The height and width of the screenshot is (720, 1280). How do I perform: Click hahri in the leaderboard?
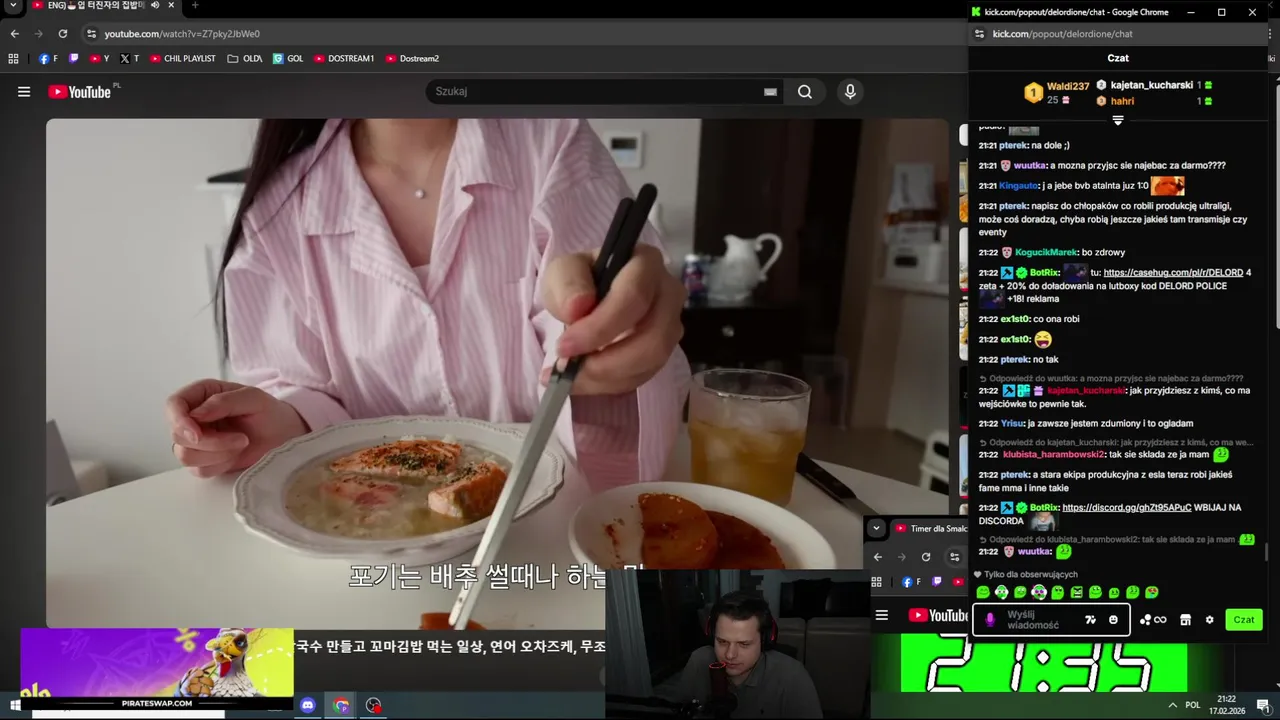point(1122,101)
